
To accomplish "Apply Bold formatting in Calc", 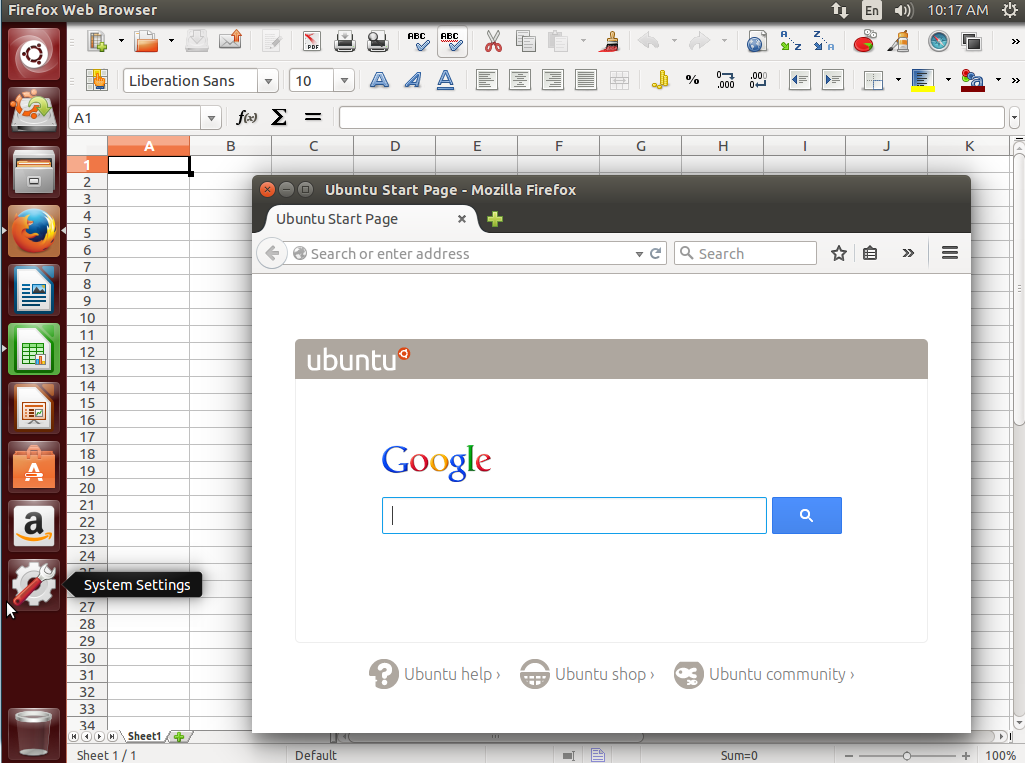I will pyautogui.click(x=379, y=80).
